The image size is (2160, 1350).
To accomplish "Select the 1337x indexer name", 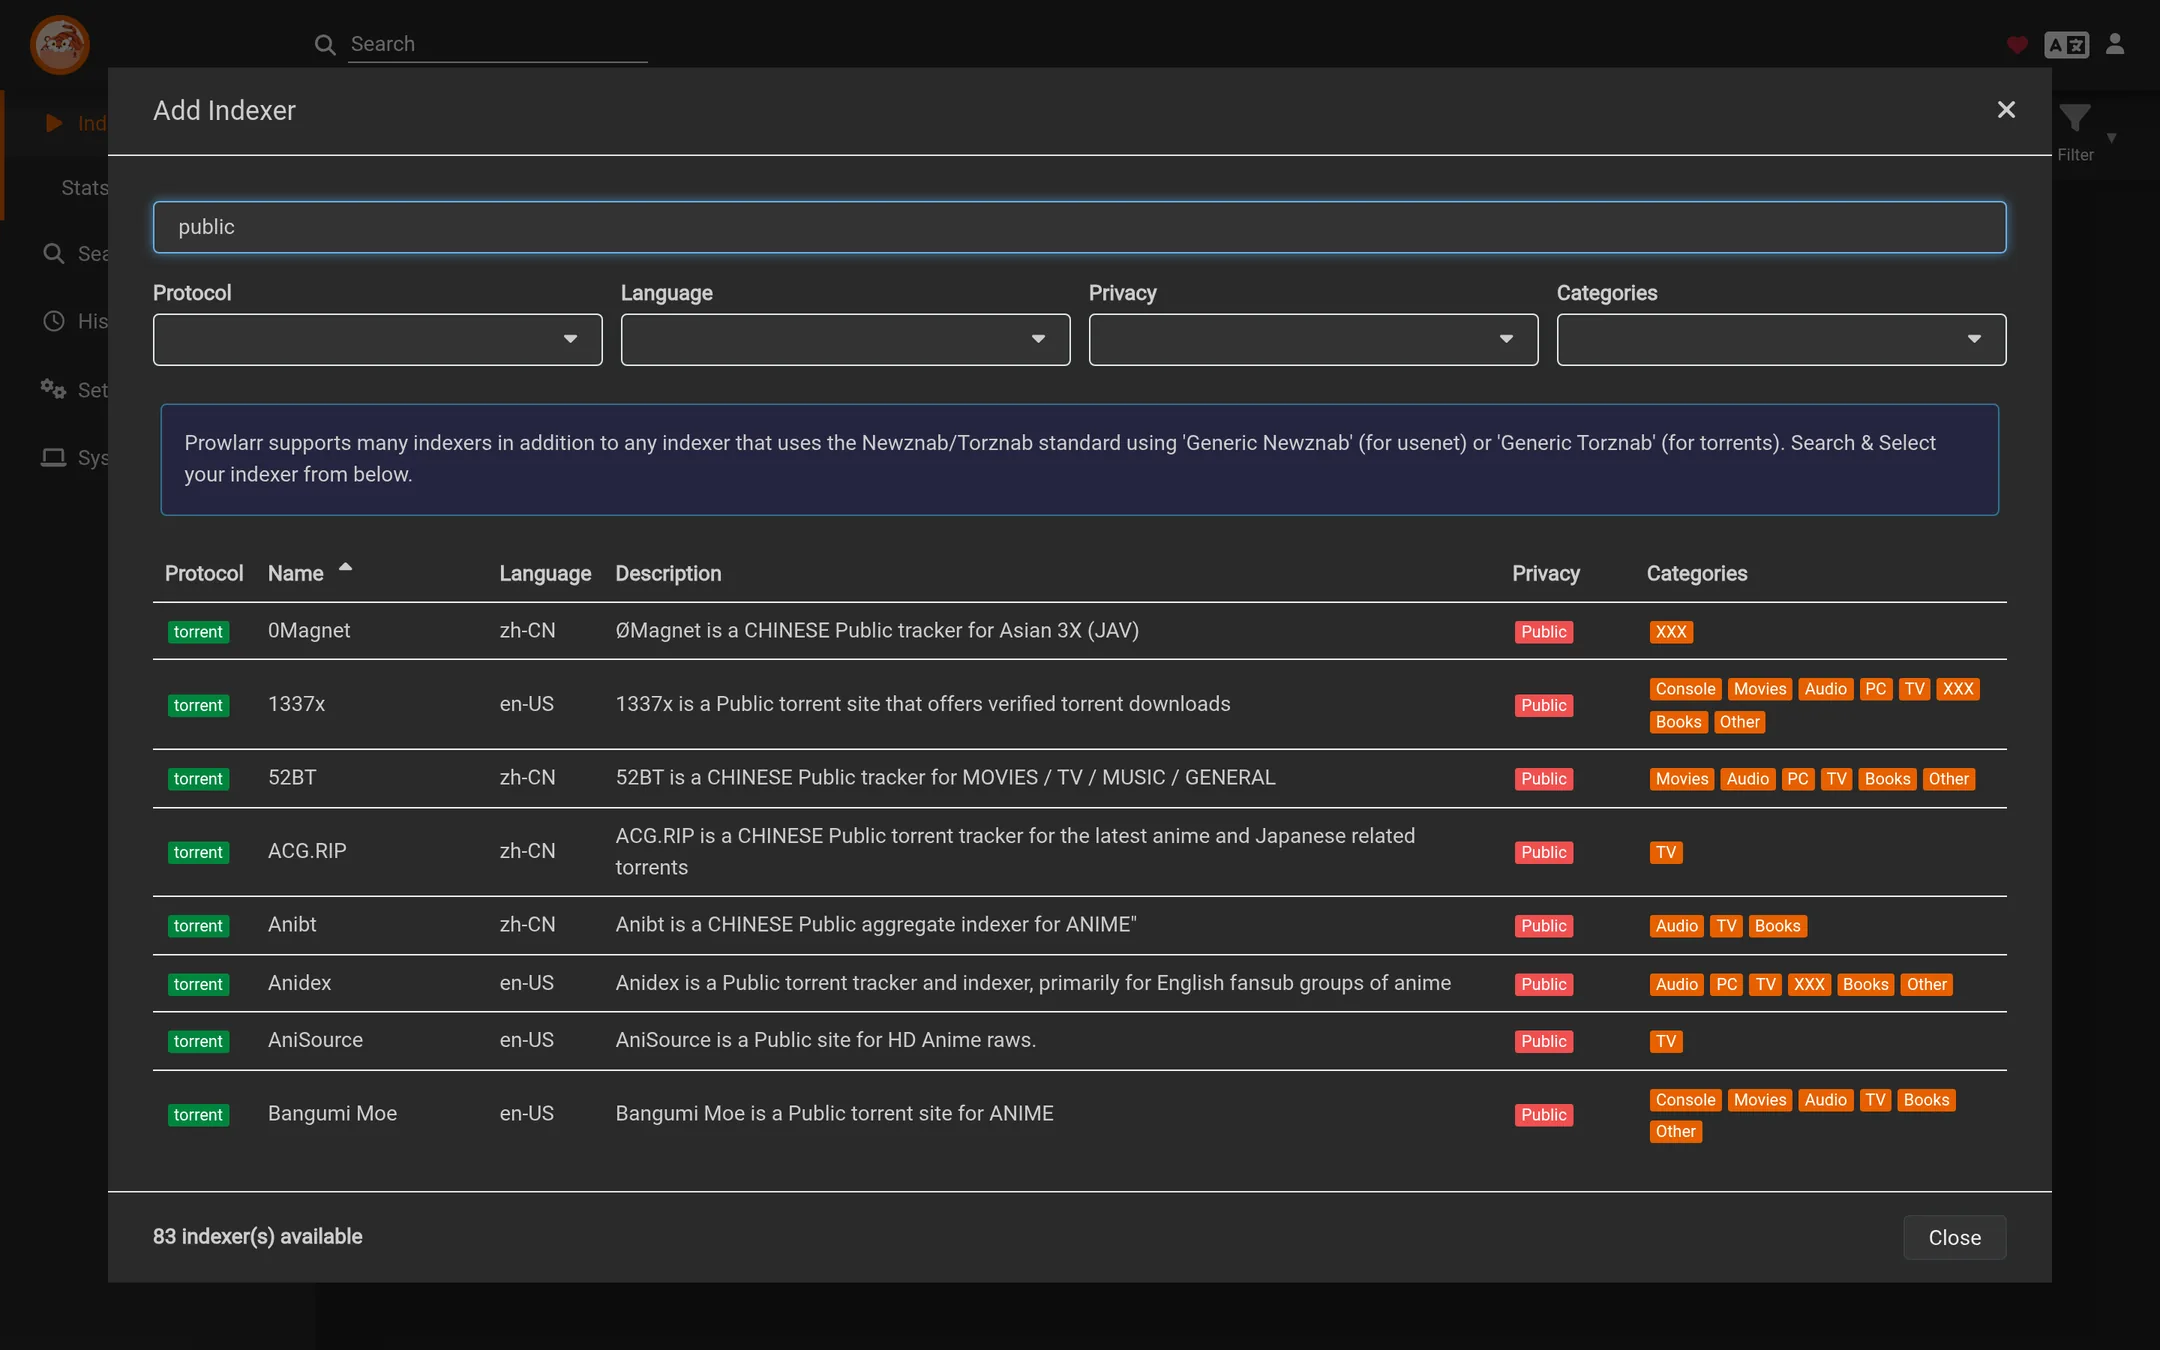I will pos(297,704).
